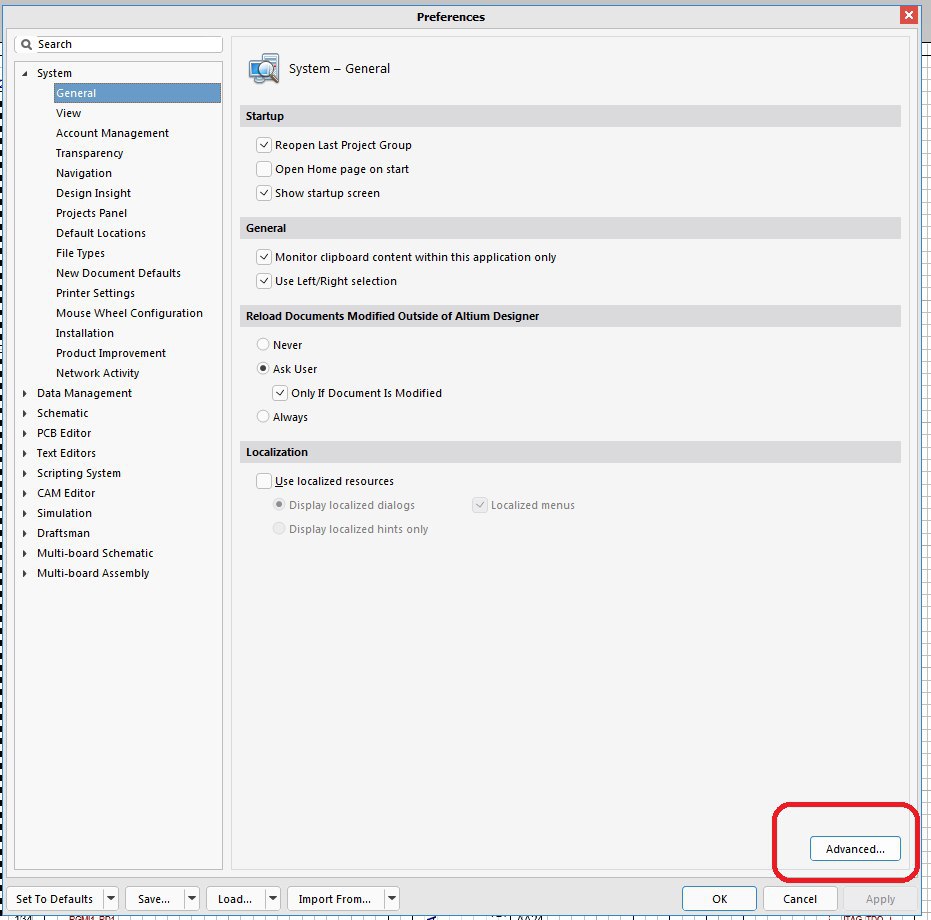This screenshot has width=931, height=920.
Task: Open Mouse Wheel Configuration page
Action: 129,313
